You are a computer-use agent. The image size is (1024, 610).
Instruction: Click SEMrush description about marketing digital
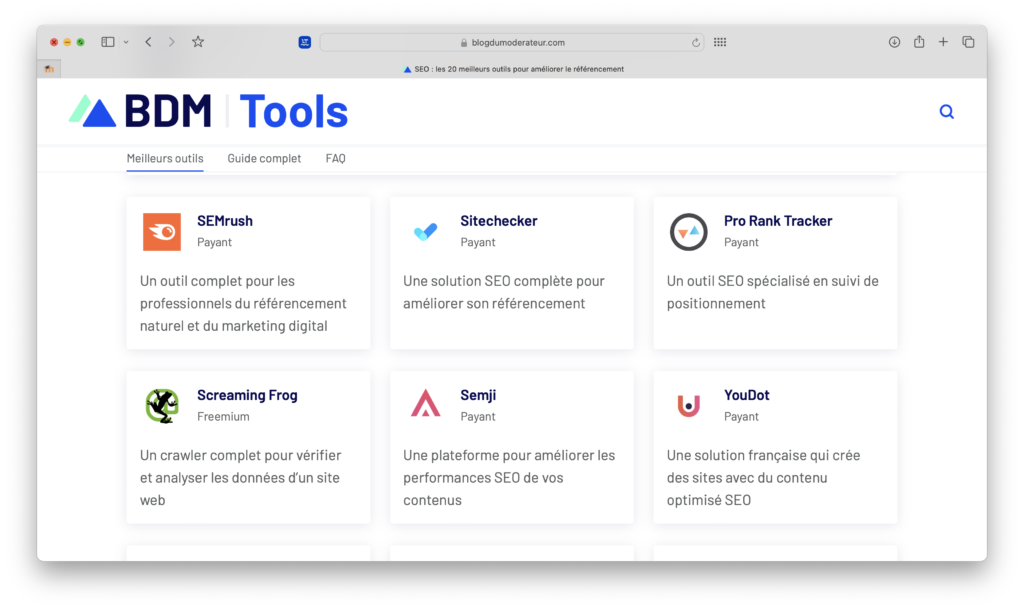point(243,303)
